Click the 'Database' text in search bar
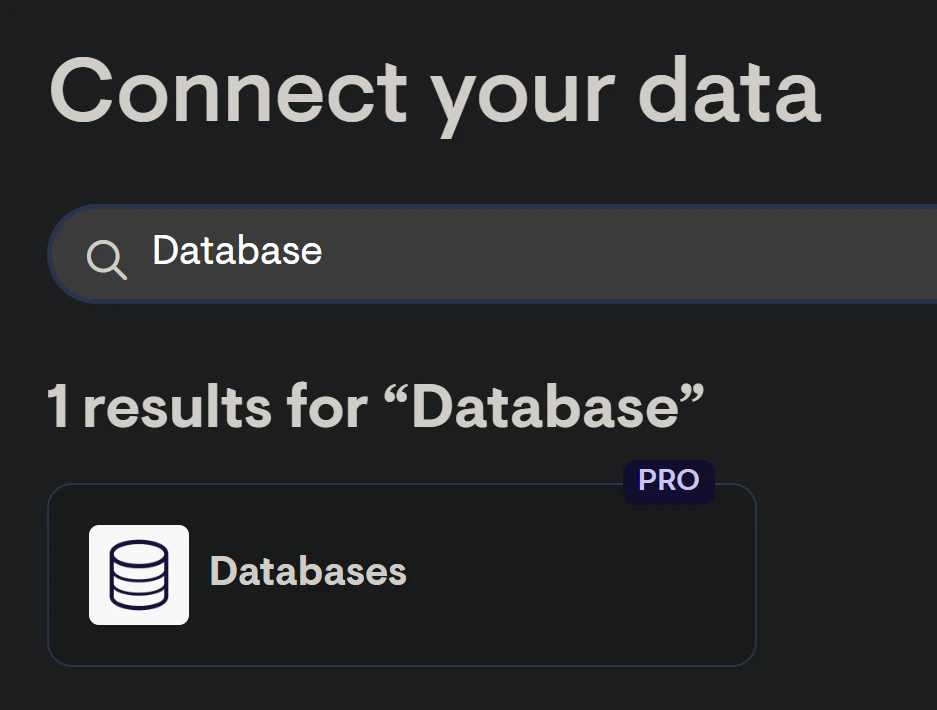This screenshot has width=937, height=710. point(236,251)
